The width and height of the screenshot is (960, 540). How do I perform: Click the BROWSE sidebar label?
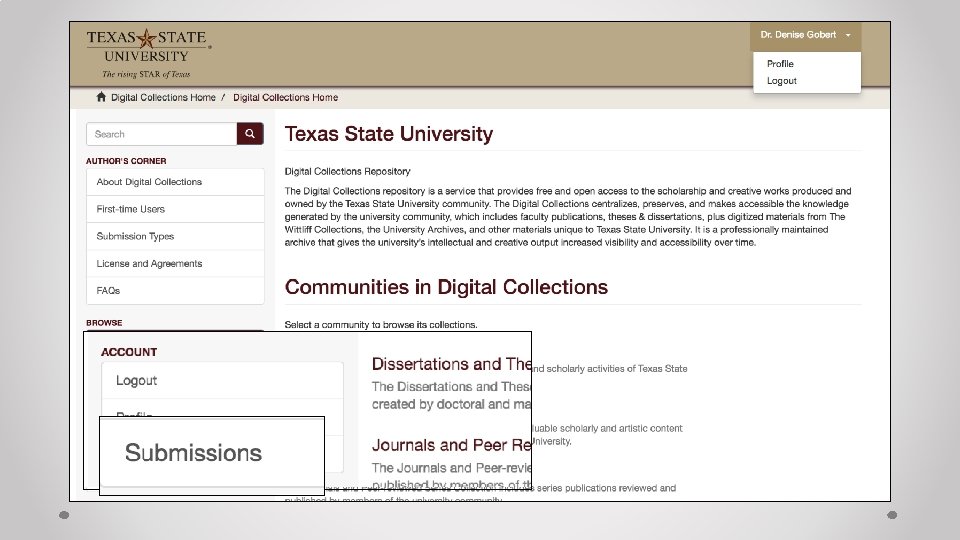point(104,323)
